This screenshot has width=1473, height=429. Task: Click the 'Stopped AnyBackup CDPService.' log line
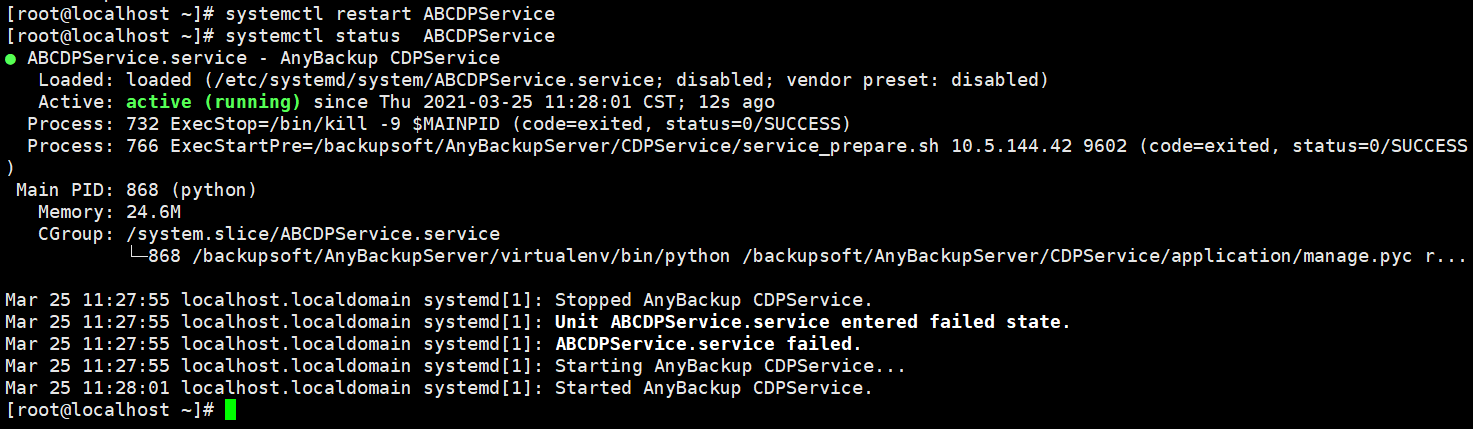[x=714, y=300]
